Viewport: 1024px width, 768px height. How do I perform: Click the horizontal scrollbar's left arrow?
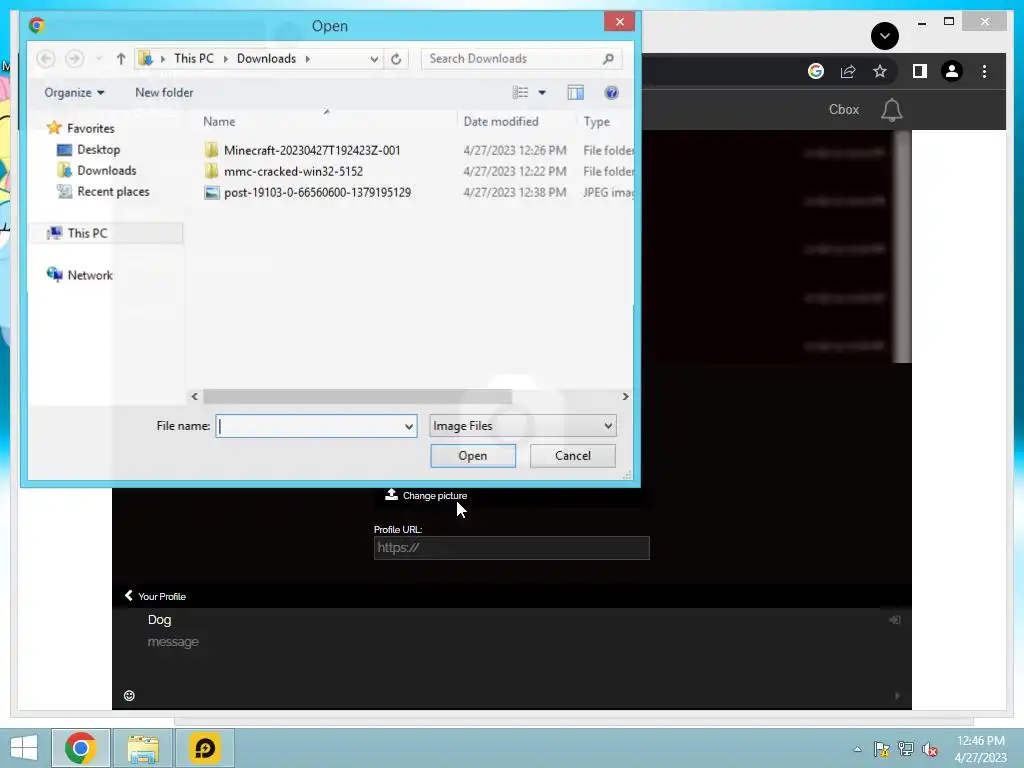195,396
